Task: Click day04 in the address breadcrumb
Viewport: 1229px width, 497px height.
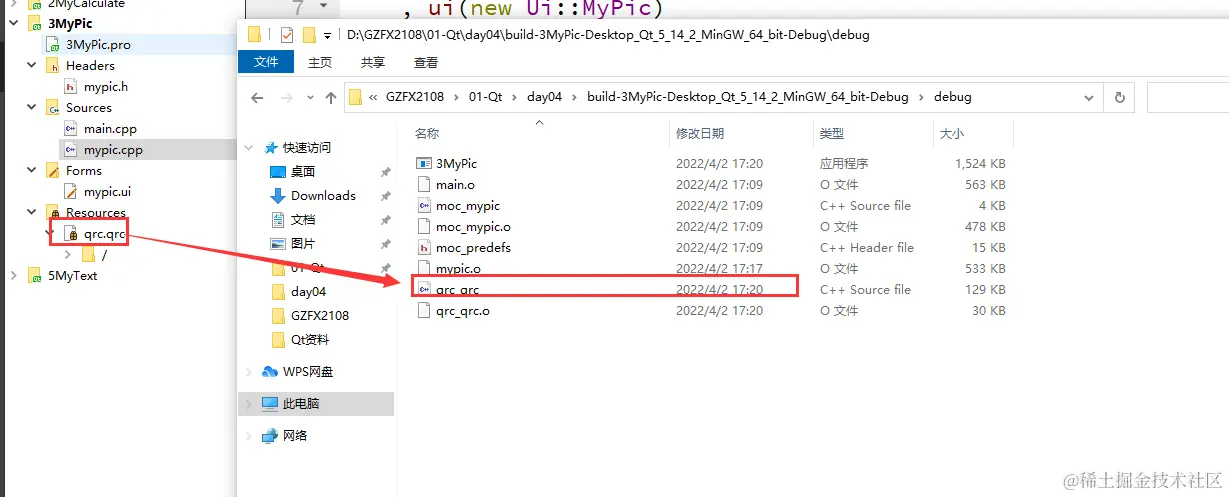Action: (x=545, y=98)
